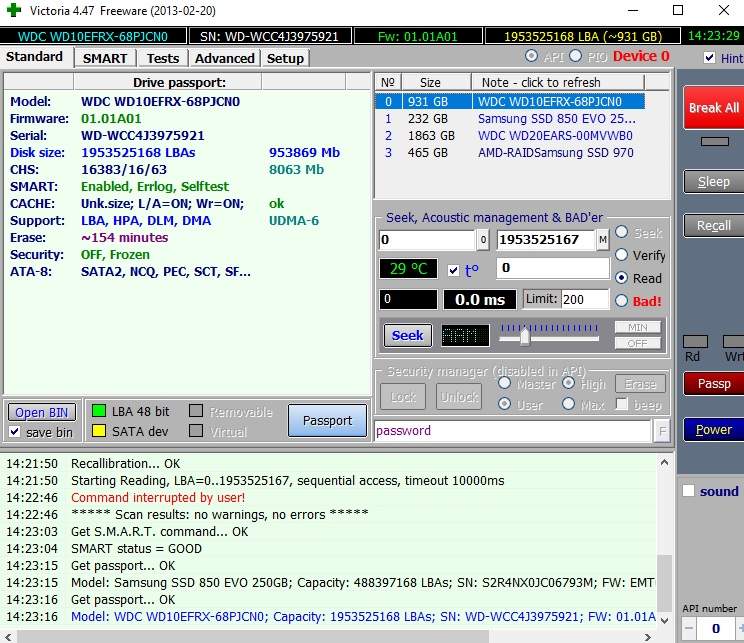The height and width of the screenshot is (643, 744).
Task: Click the Passport button
Action: click(x=327, y=420)
